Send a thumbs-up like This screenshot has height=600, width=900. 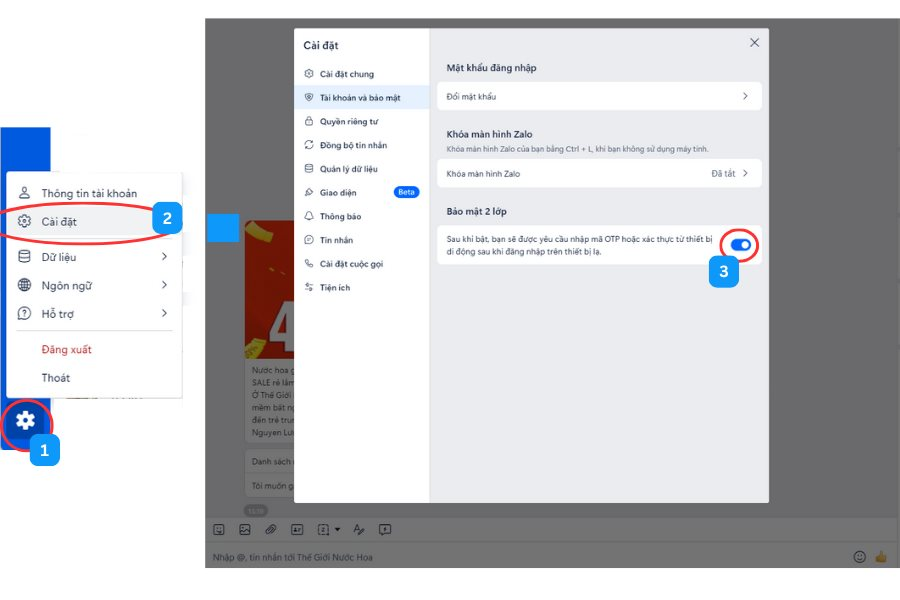click(881, 557)
